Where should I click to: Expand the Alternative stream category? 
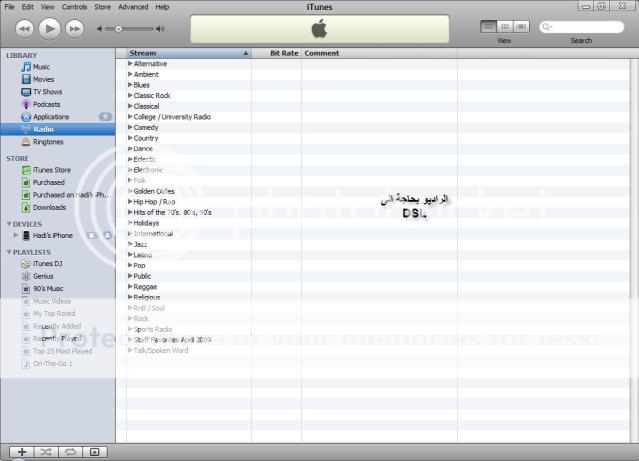[130, 64]
